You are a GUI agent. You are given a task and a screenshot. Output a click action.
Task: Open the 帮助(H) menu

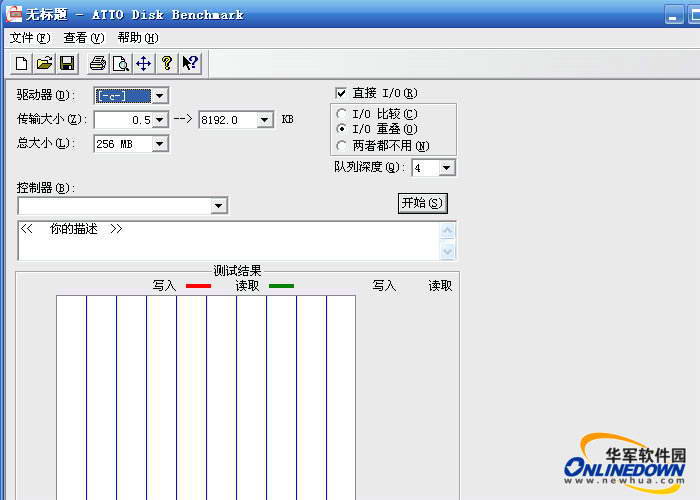pos(138,38)
